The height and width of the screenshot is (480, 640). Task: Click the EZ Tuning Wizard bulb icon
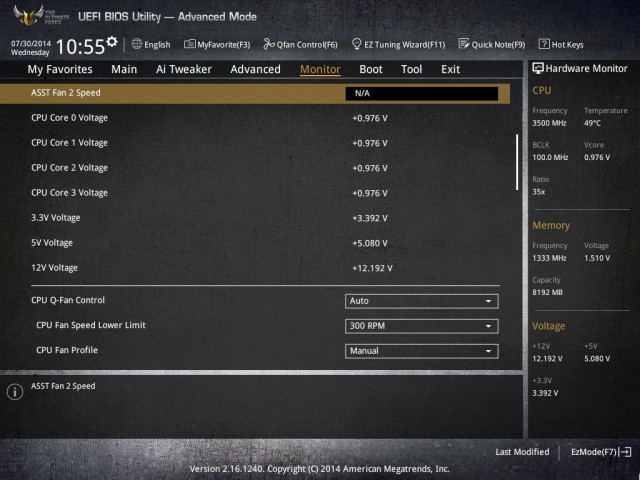[356, 44]
